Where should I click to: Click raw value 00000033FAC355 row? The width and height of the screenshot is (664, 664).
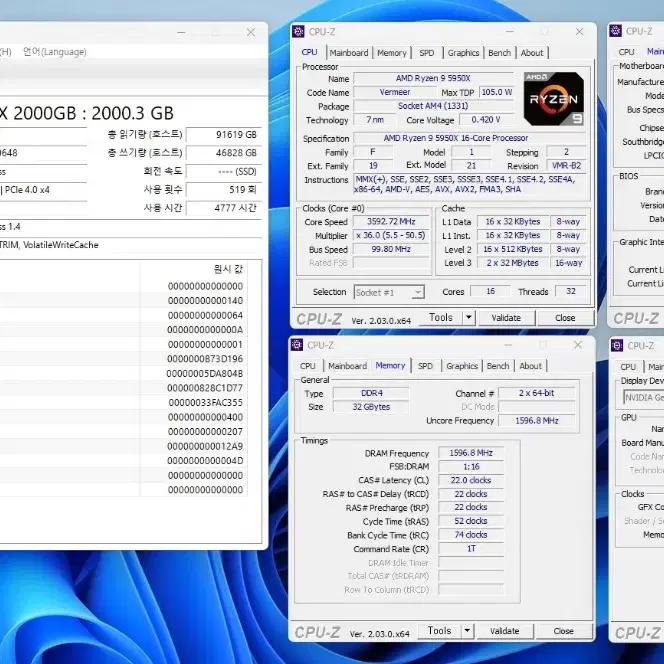[x=205, y=402]
